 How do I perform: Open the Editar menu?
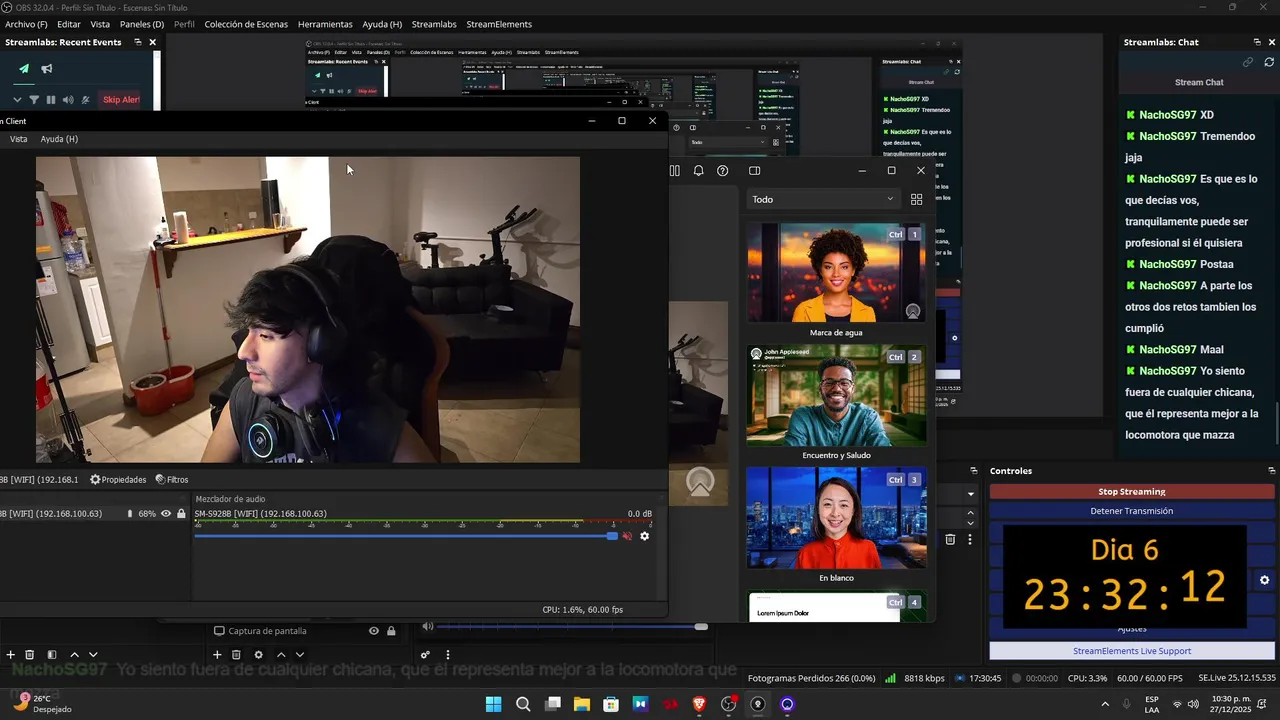[x=69, y=24]
